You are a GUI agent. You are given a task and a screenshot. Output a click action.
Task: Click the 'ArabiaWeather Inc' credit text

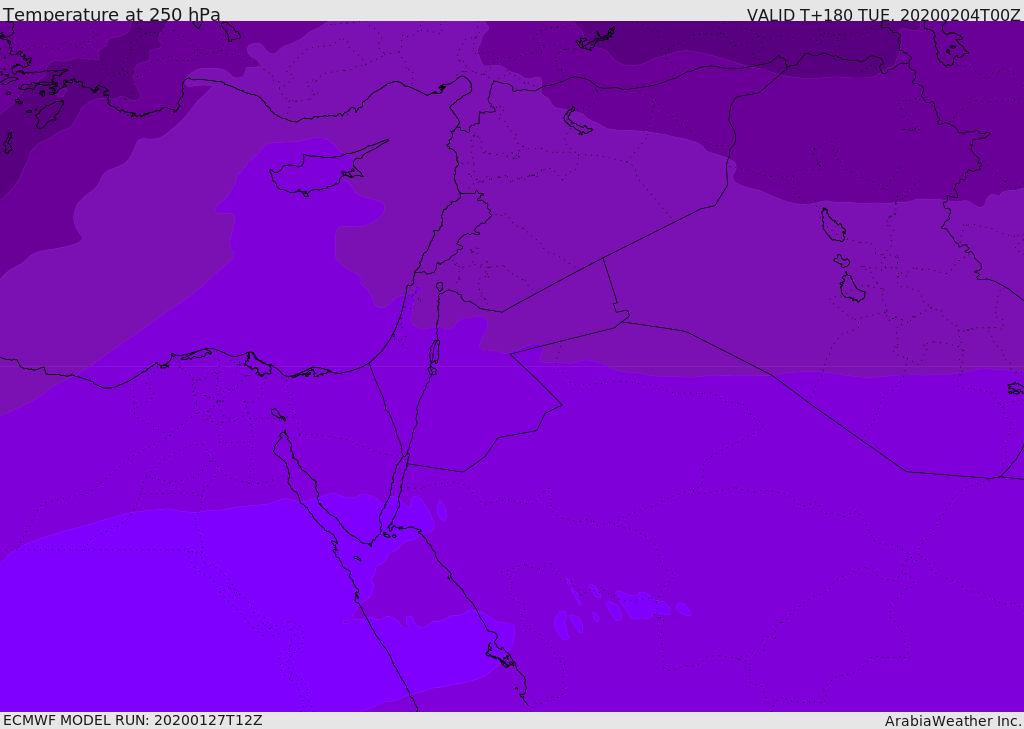pyautogui.click(x=952, y=721)
